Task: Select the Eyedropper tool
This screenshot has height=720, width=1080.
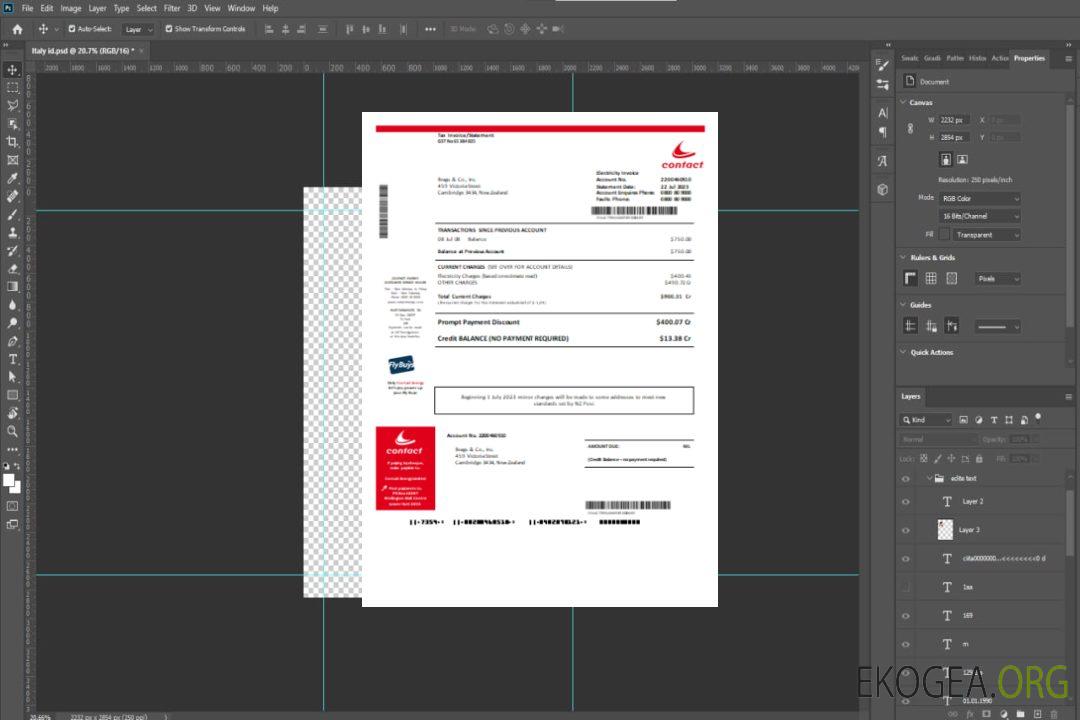Action: tap(12, 178)
